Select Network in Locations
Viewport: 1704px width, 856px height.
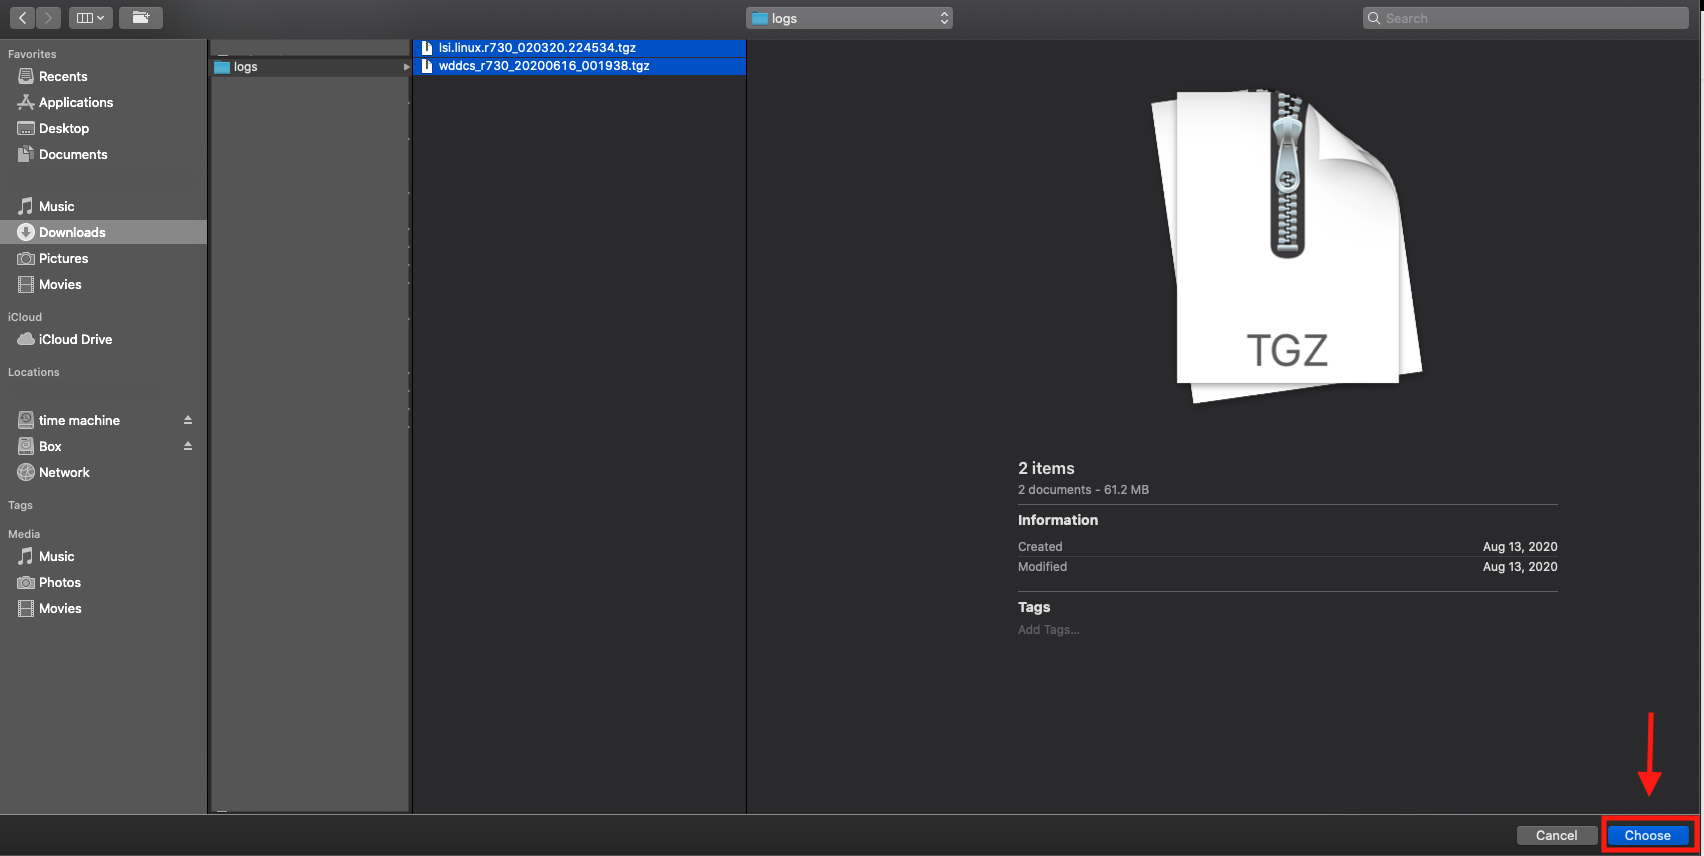point(64,473)
